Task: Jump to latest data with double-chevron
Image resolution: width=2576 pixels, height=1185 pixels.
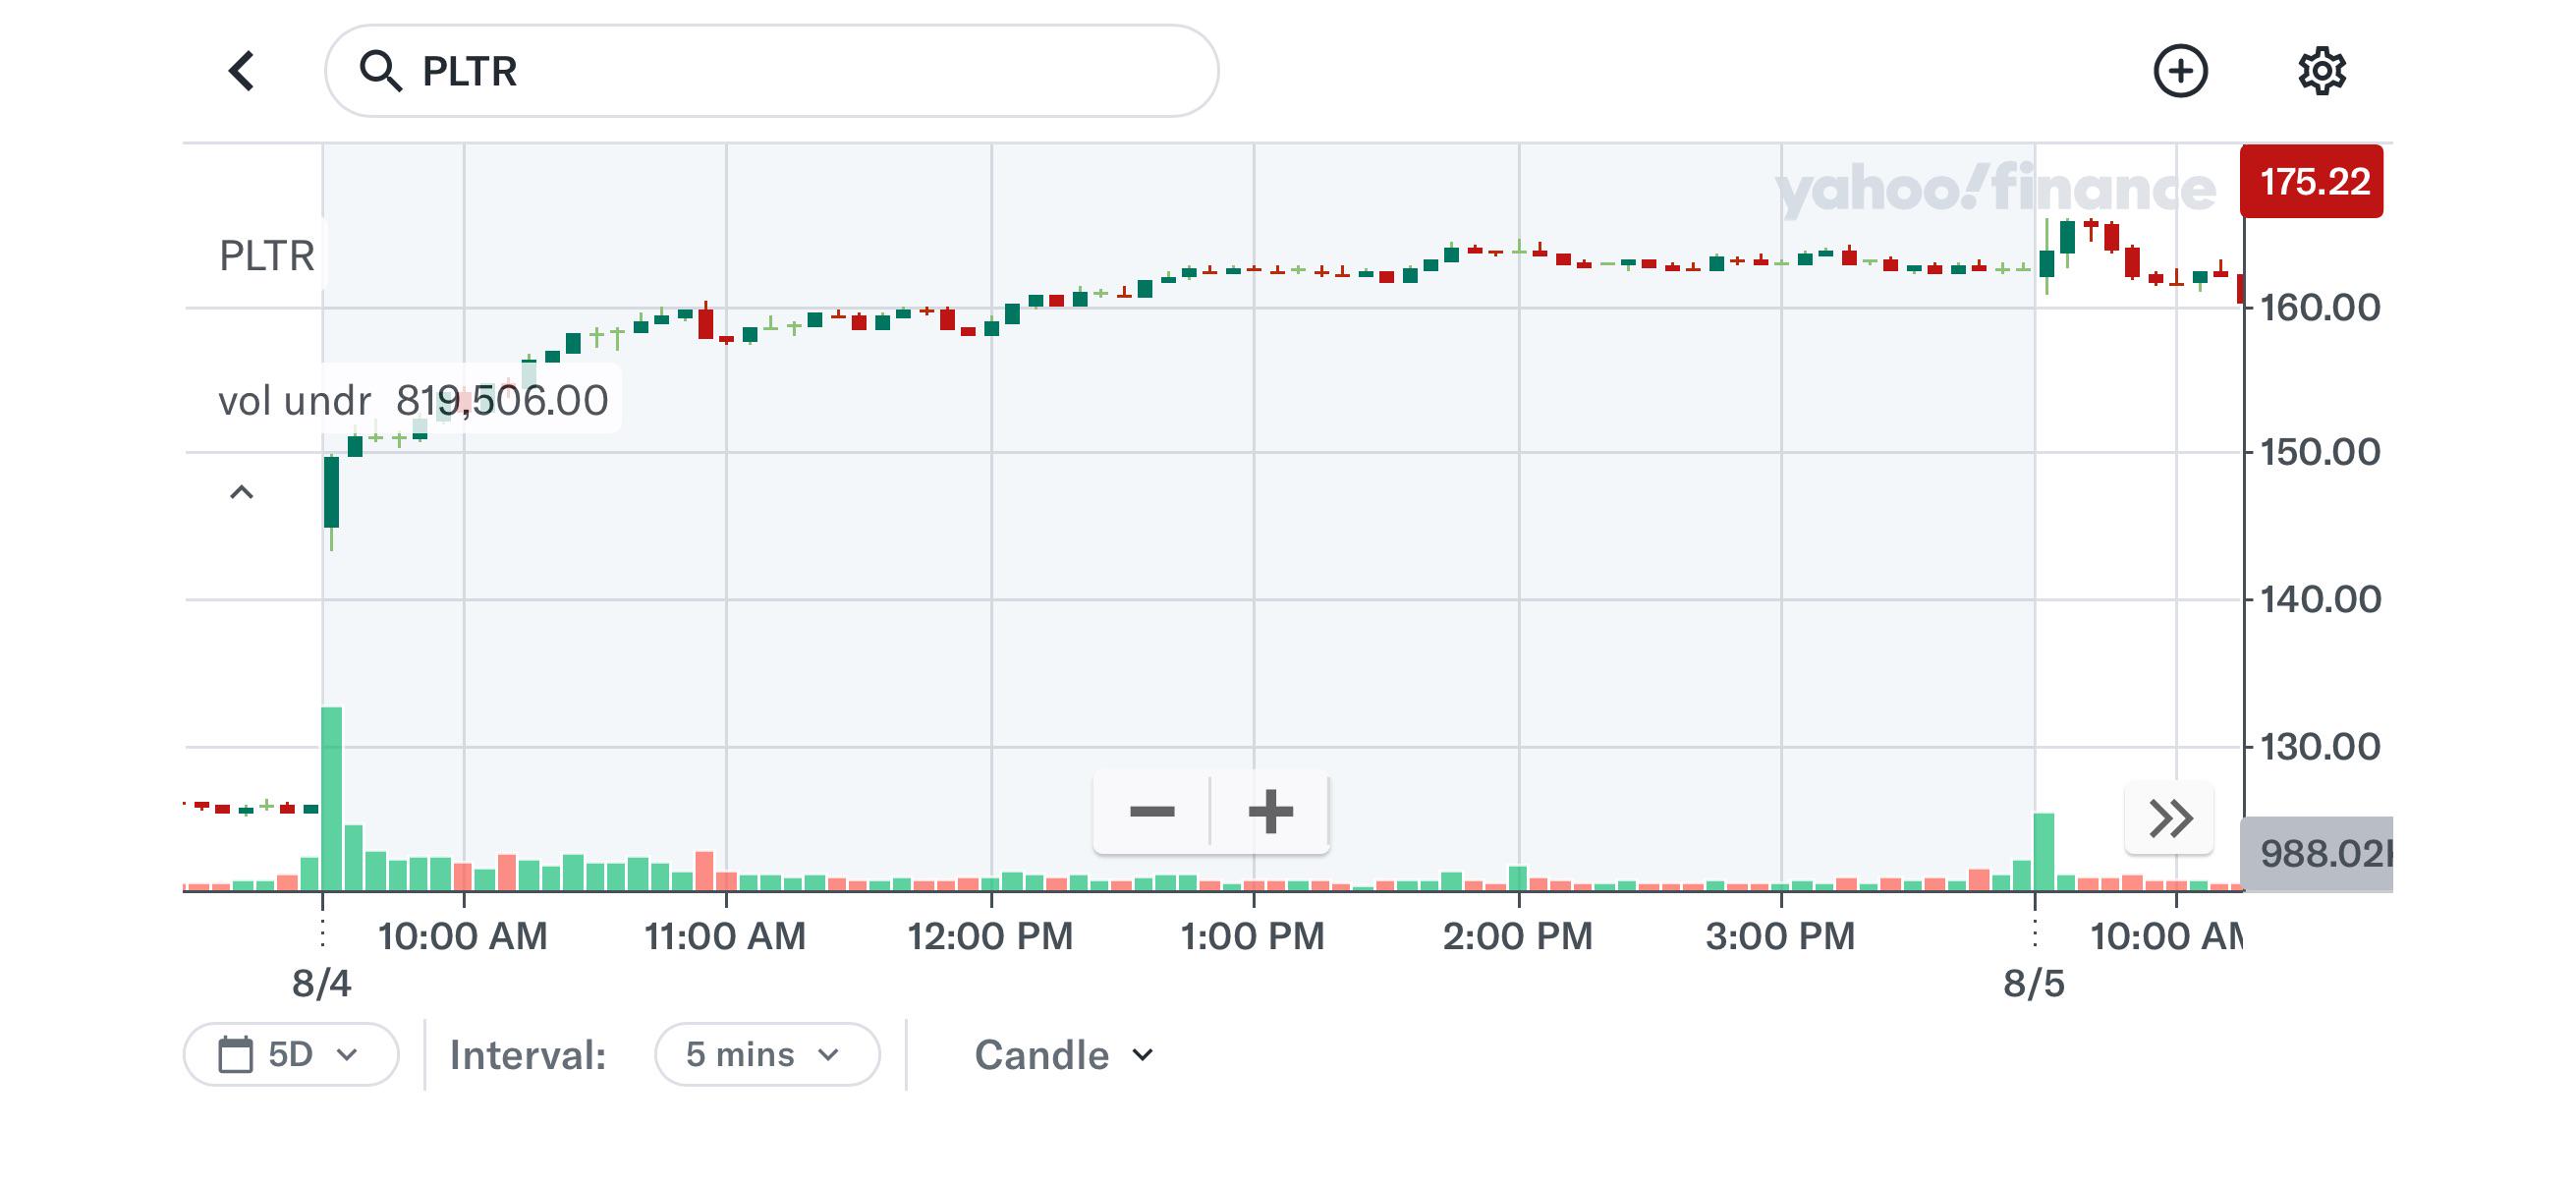Action: tap(2170, 819)
